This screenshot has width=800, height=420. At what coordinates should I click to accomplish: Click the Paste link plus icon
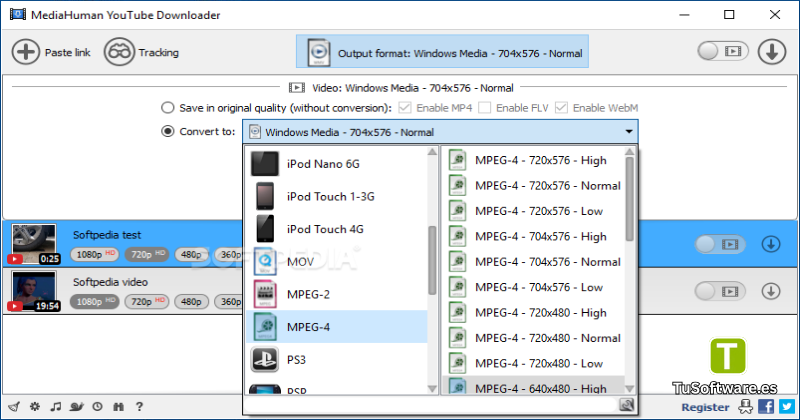click(x=26, y=52)
